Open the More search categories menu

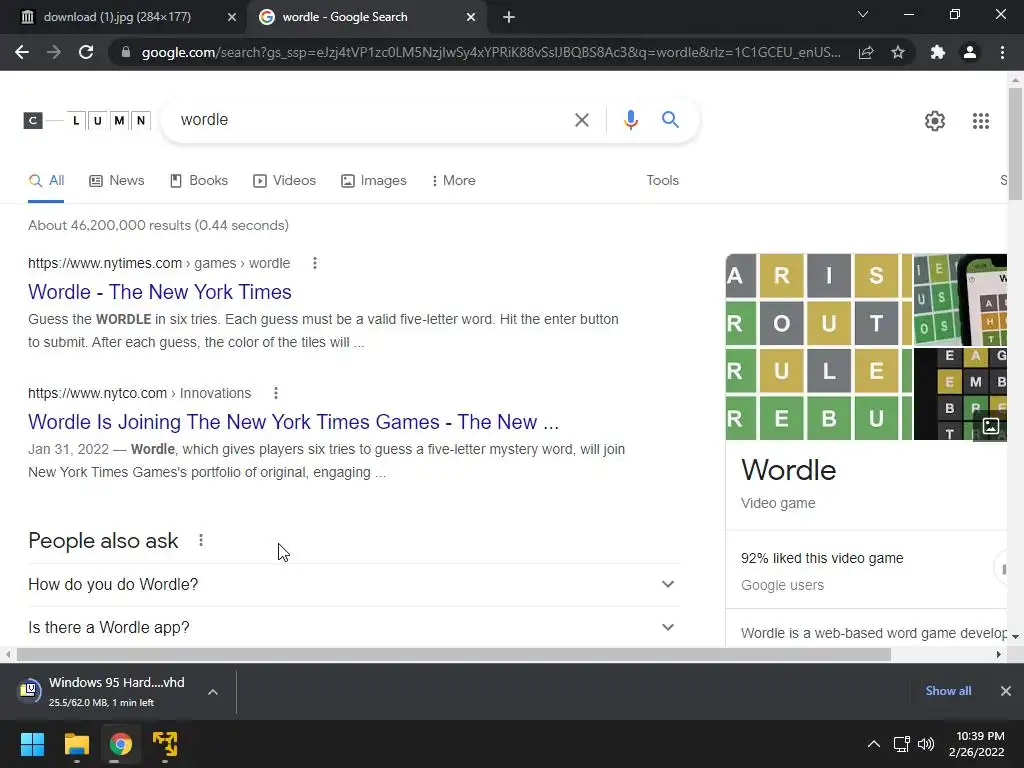[453, 180]
